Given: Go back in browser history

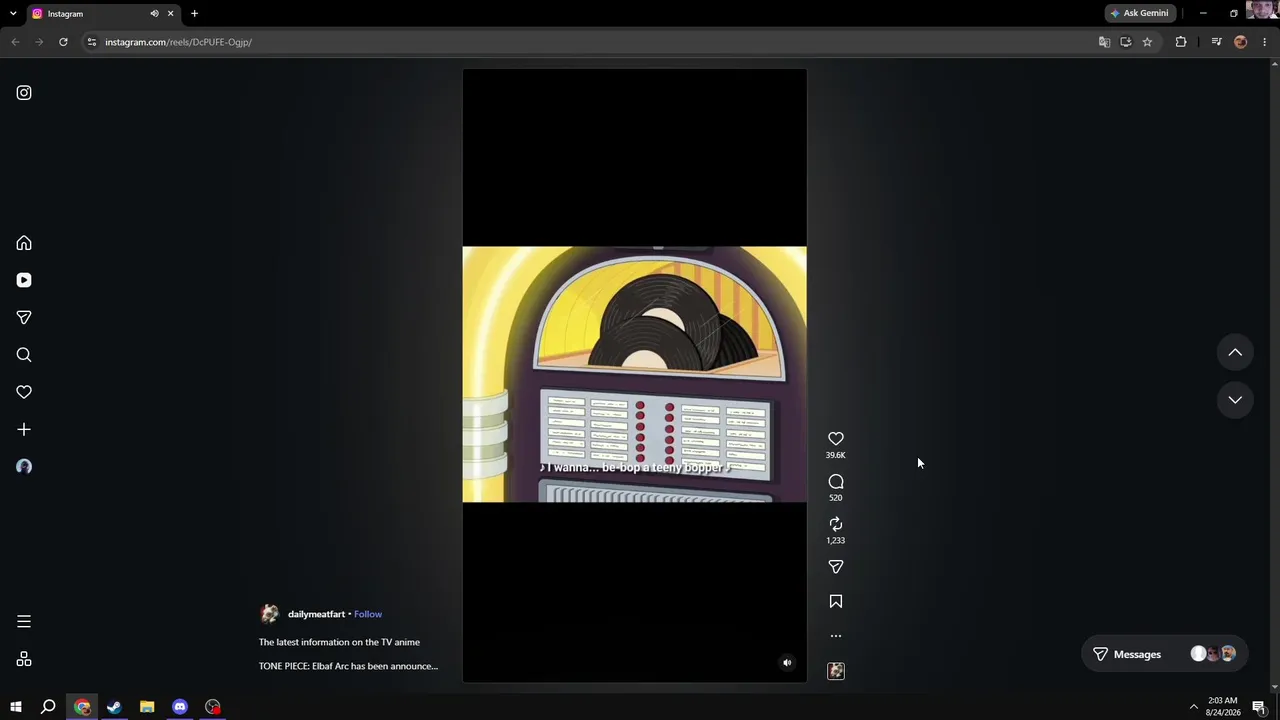Looking at the screenshot, I should 15,42.
